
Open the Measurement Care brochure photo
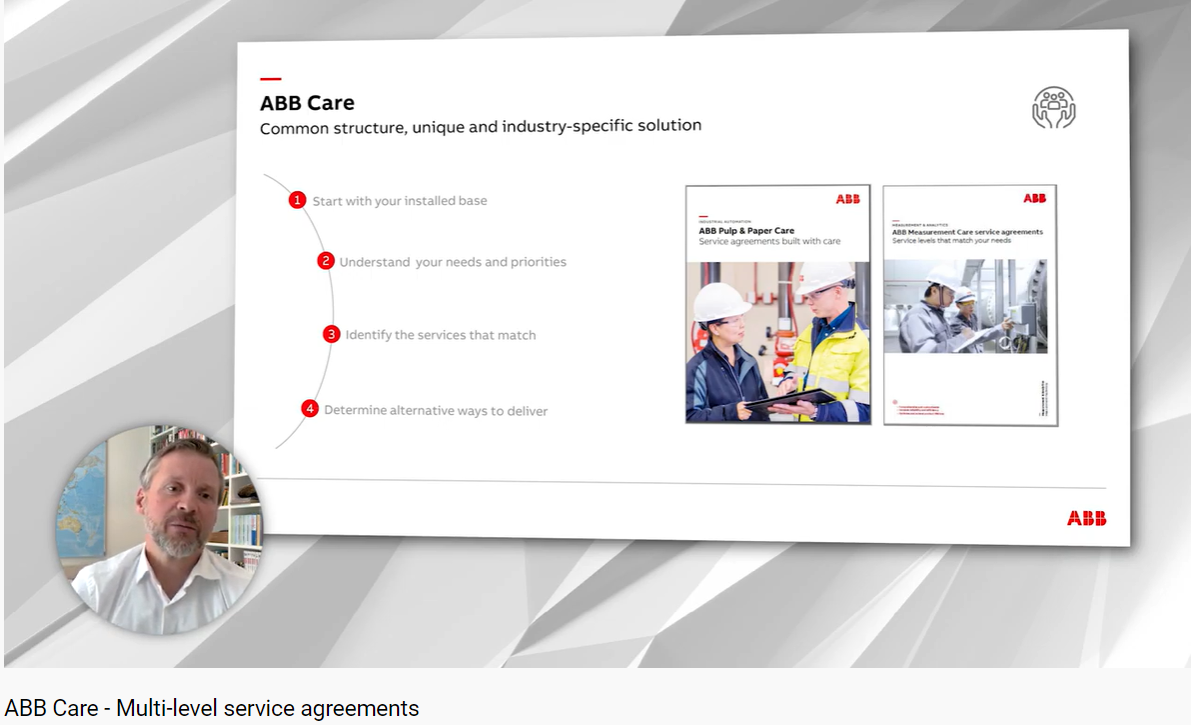click(965, 306)
